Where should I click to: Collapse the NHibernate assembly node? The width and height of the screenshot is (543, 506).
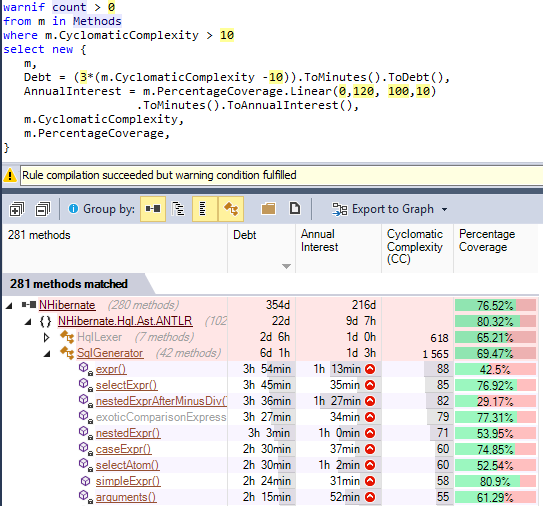pos(9,305)
